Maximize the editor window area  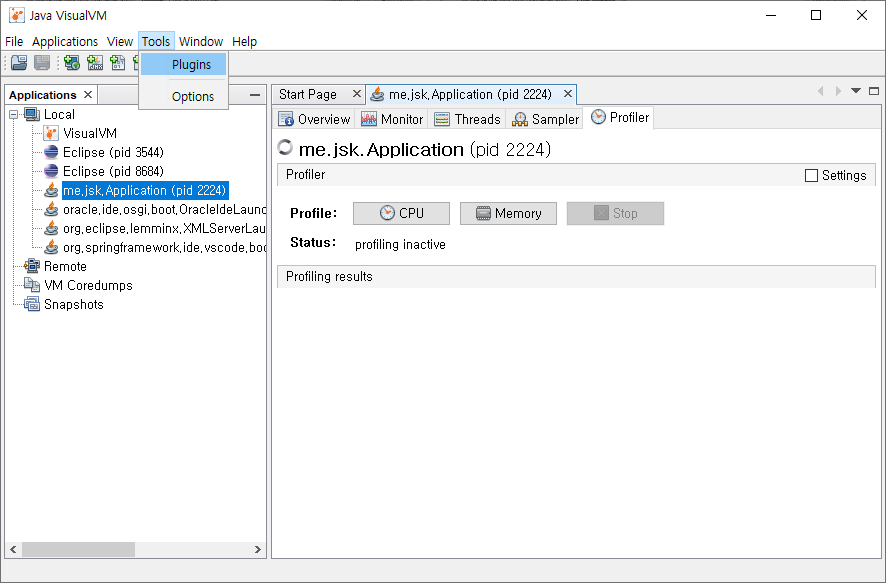tap(874, 91)
